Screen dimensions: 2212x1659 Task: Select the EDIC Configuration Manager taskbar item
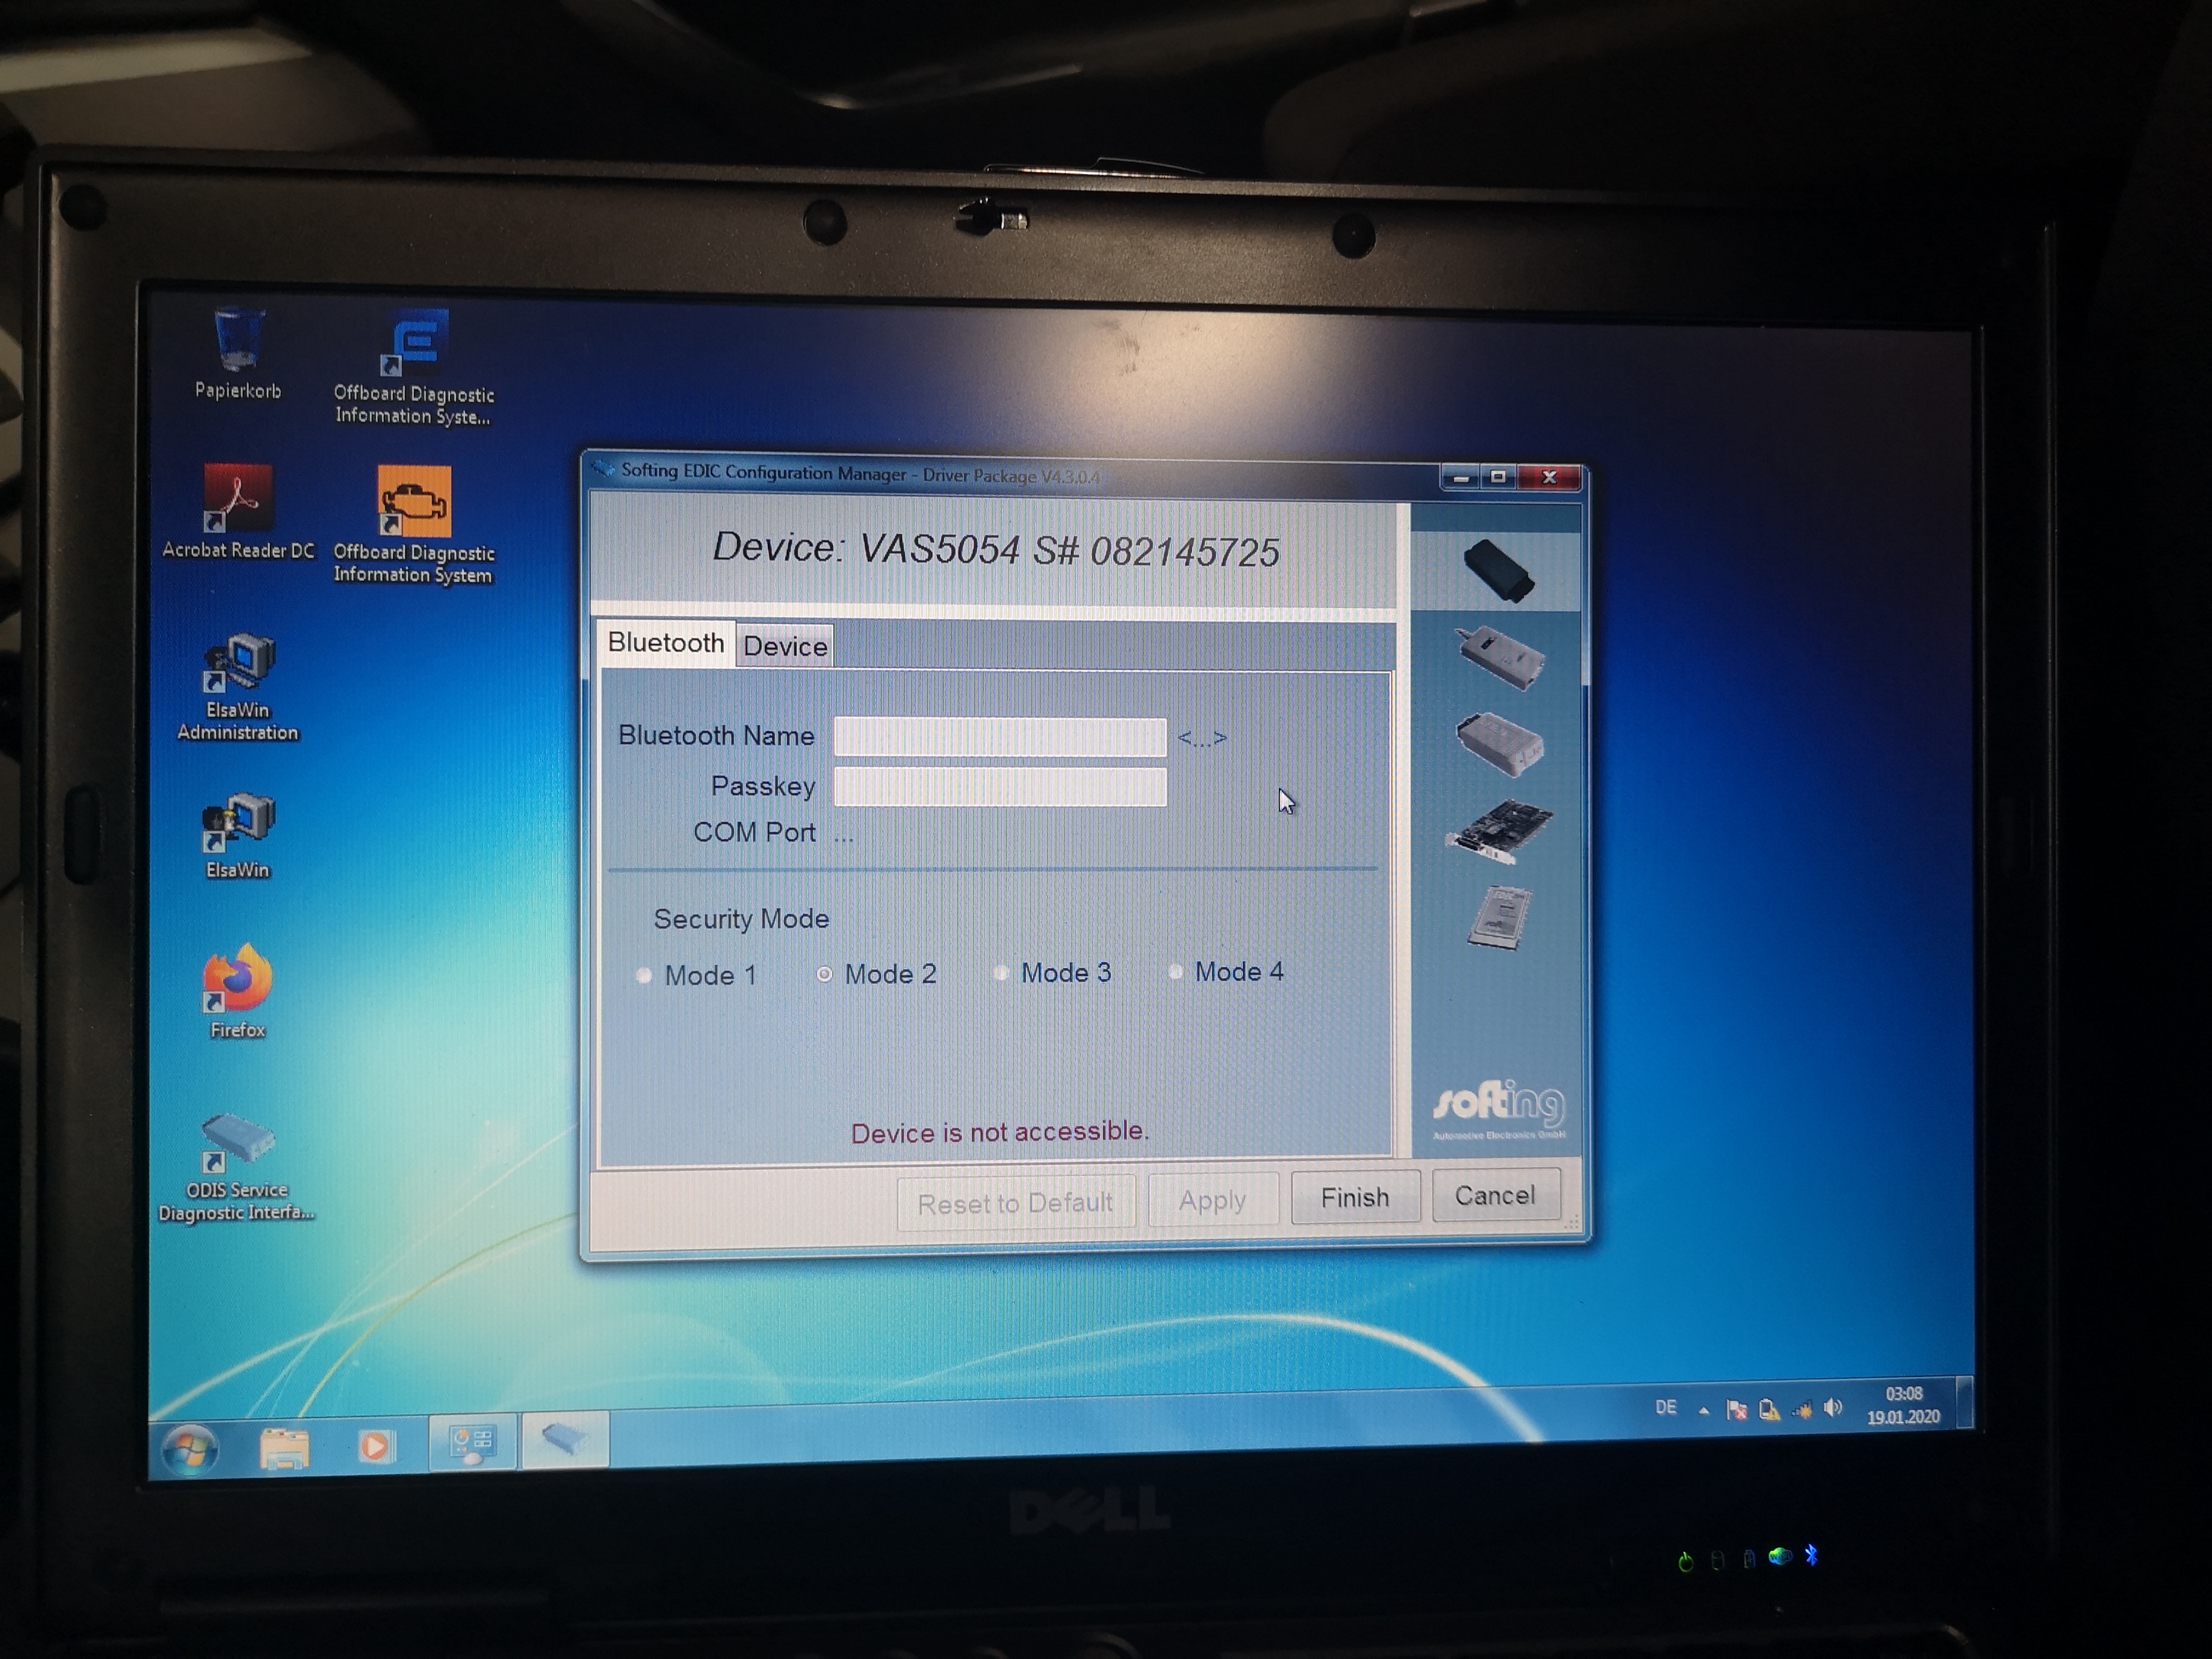tap(565, 1440)
